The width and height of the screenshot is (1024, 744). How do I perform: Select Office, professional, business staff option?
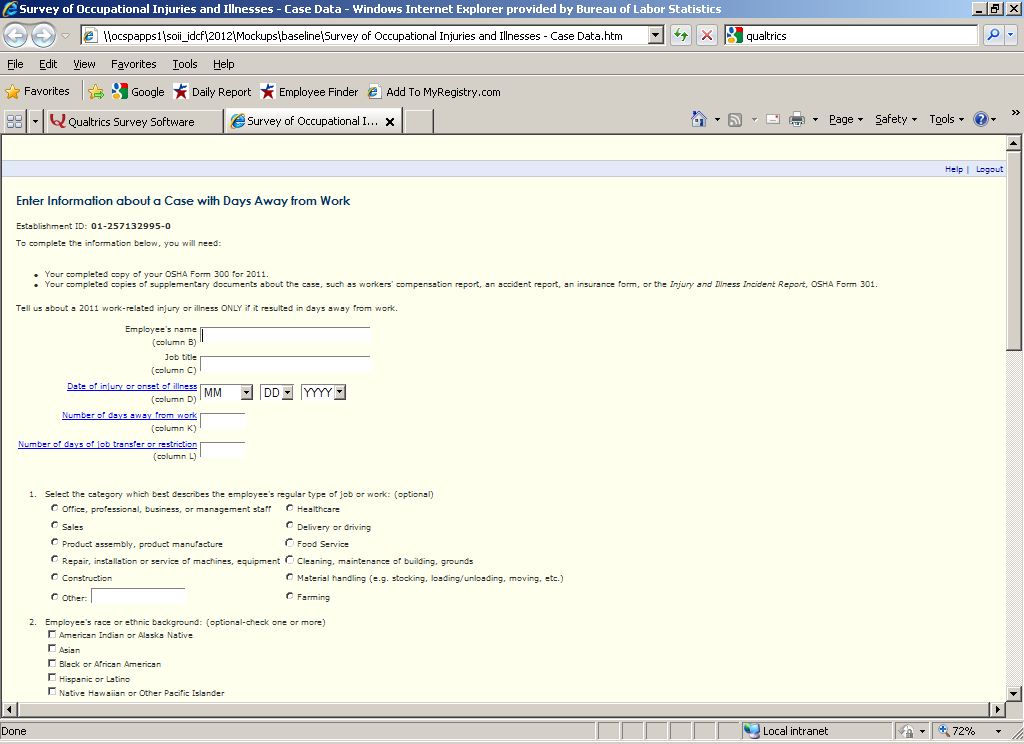(55, 508)
